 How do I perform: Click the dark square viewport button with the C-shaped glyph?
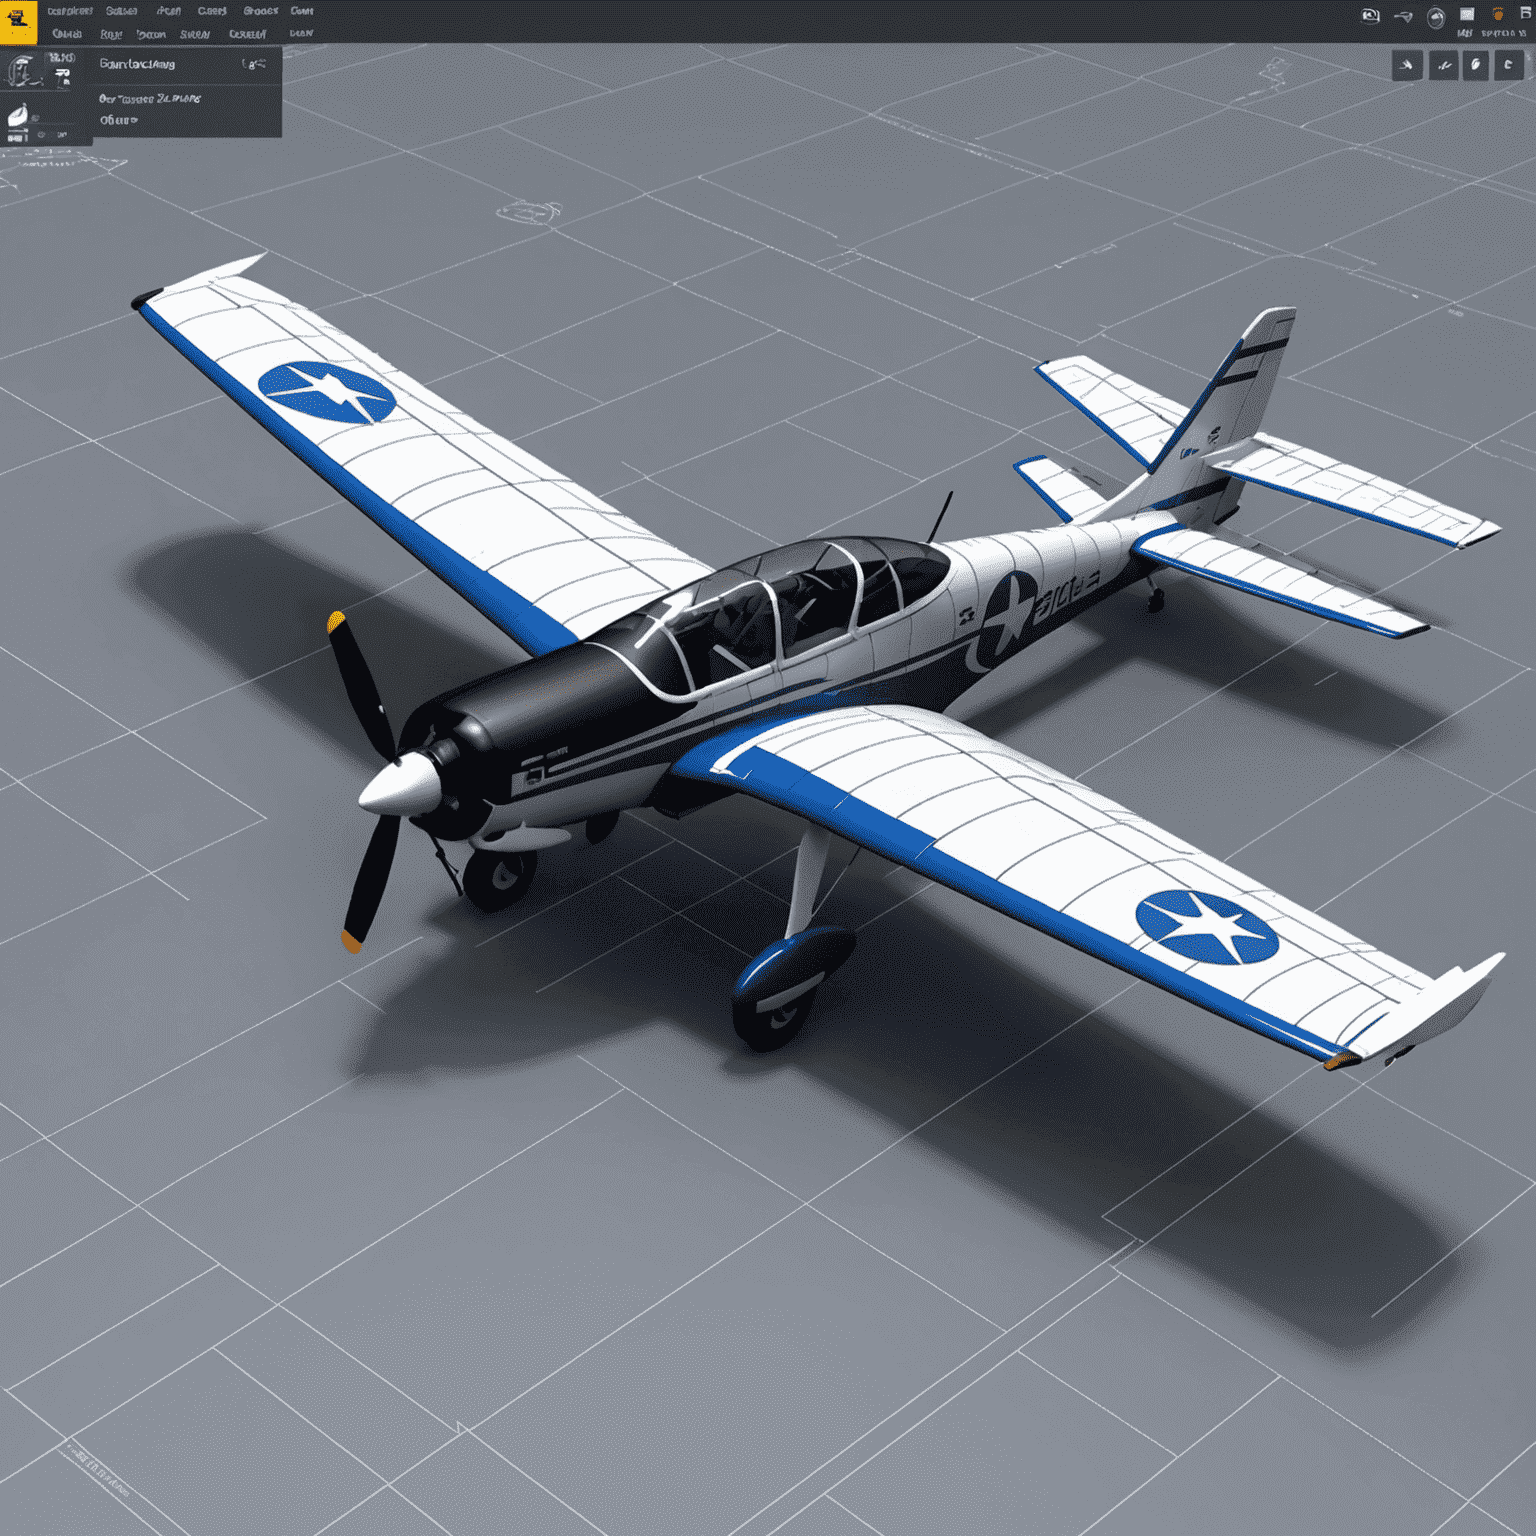tap(1509, 66)
